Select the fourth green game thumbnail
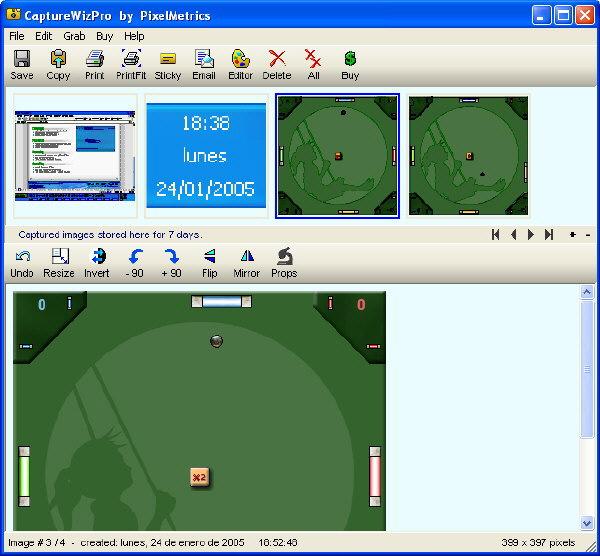 point(468,156)
